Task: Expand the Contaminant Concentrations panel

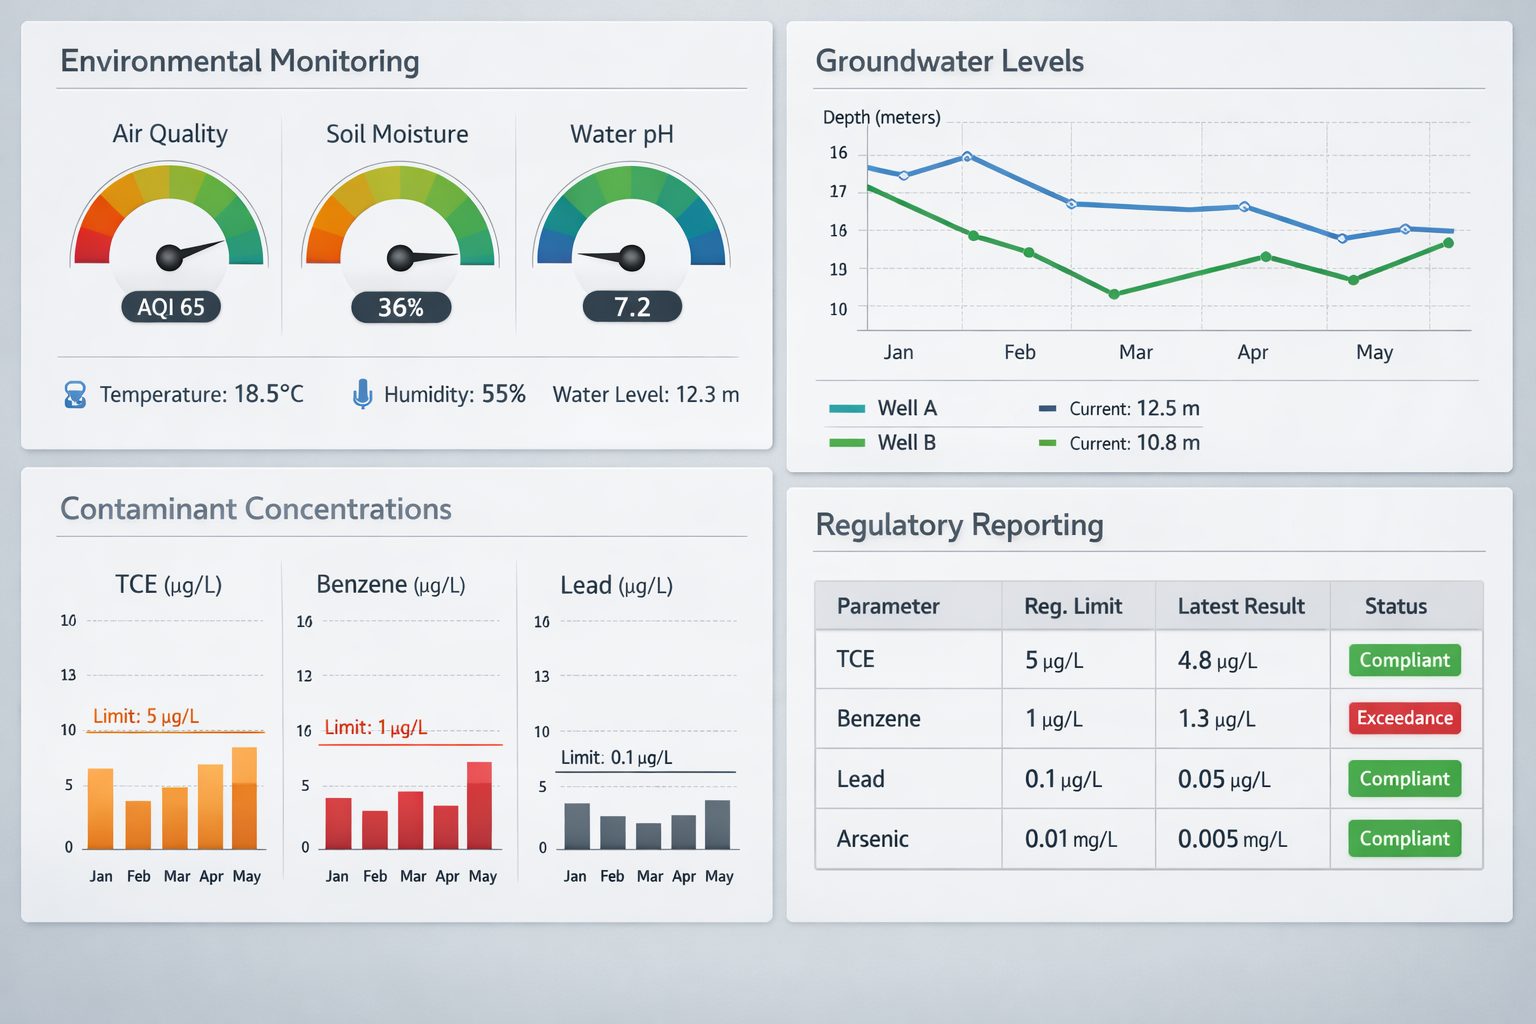Action: point(255,509)
